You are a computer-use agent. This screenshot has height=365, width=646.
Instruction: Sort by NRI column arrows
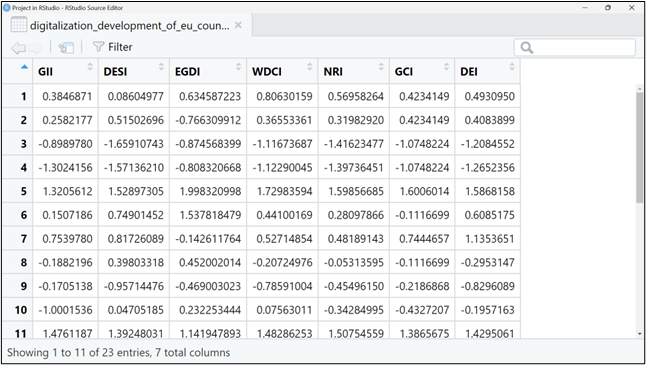point(381,66)
